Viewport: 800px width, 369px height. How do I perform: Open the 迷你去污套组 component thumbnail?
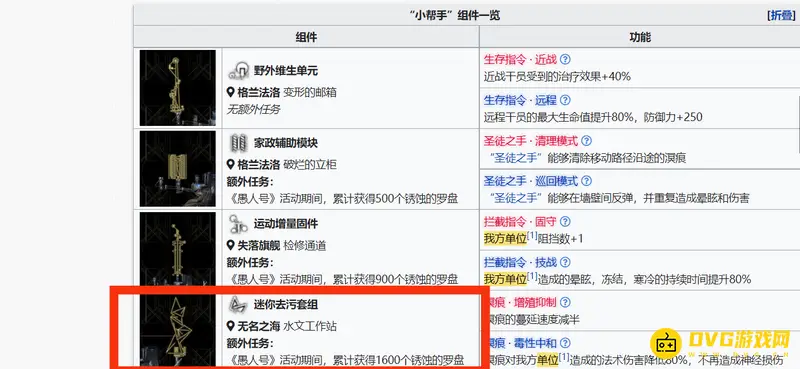178,329
